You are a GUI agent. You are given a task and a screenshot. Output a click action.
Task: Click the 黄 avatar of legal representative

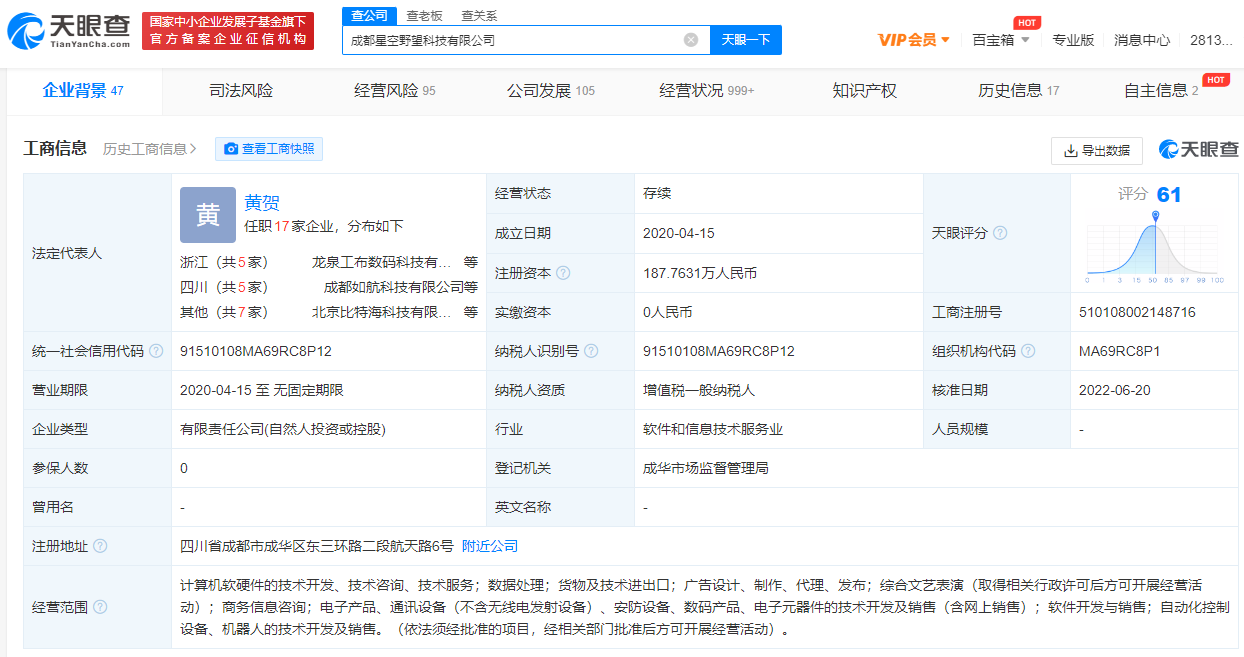pos(207,215)
